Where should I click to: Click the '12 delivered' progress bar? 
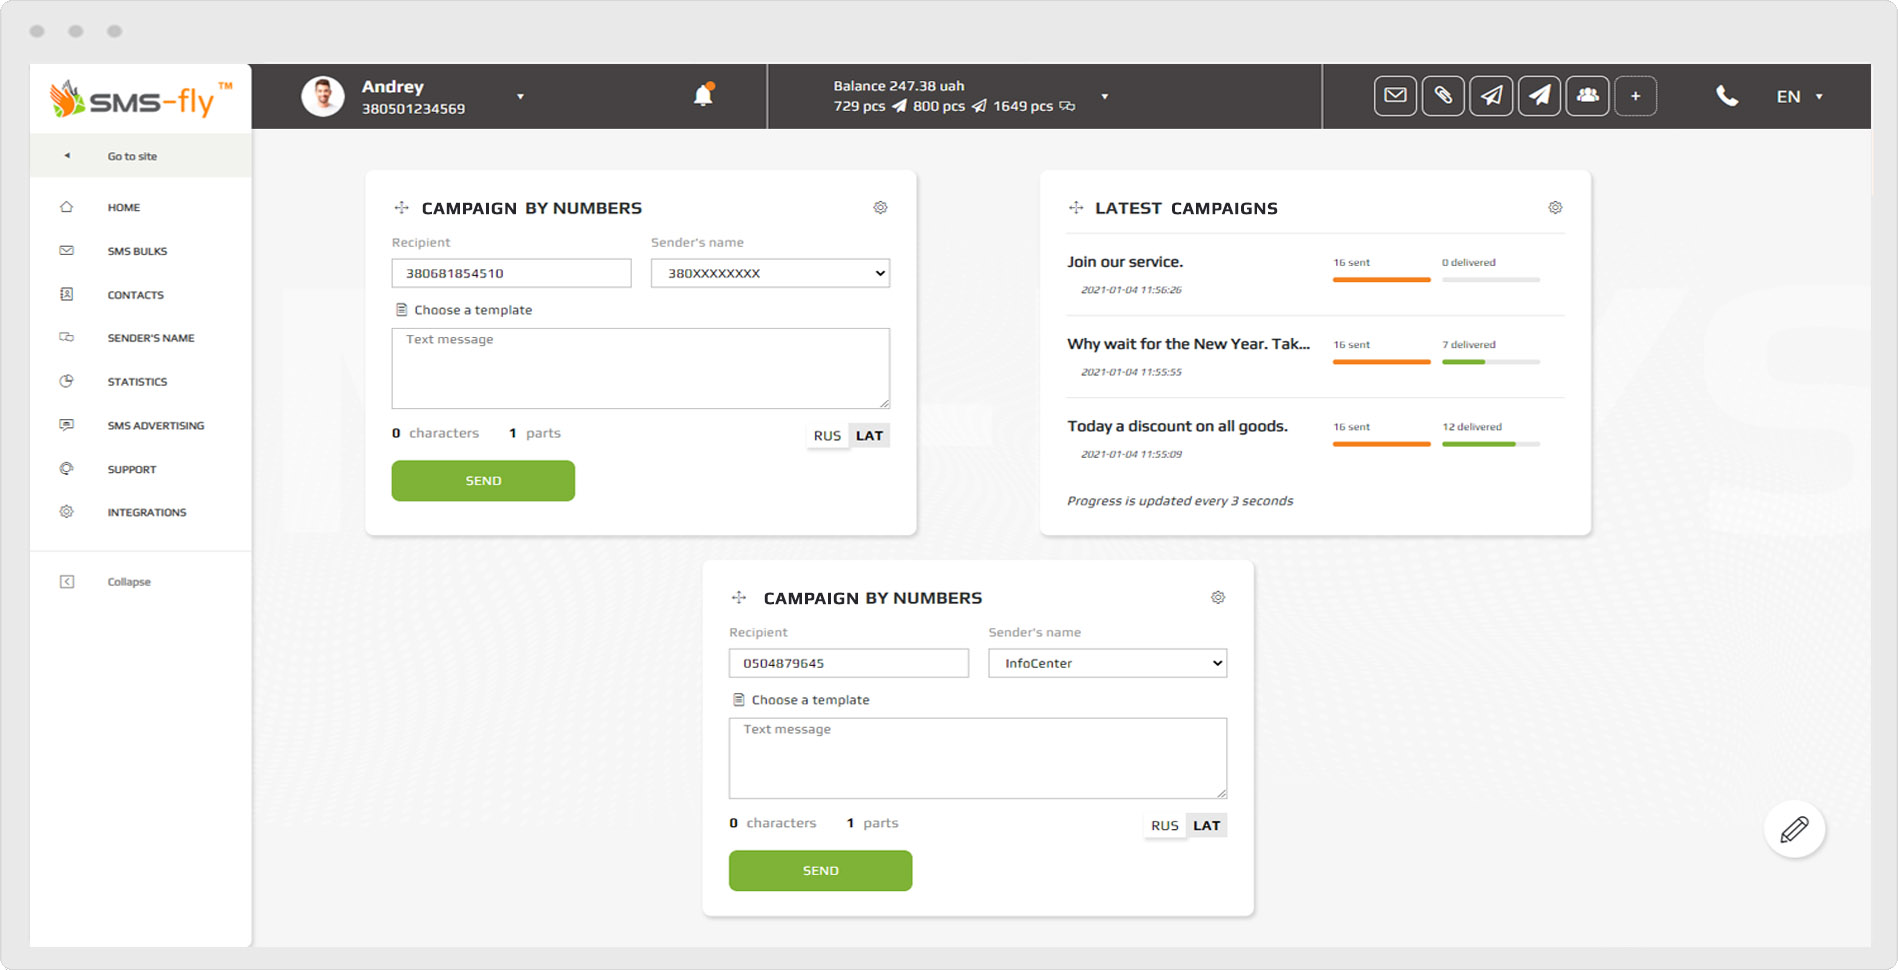1491,444
